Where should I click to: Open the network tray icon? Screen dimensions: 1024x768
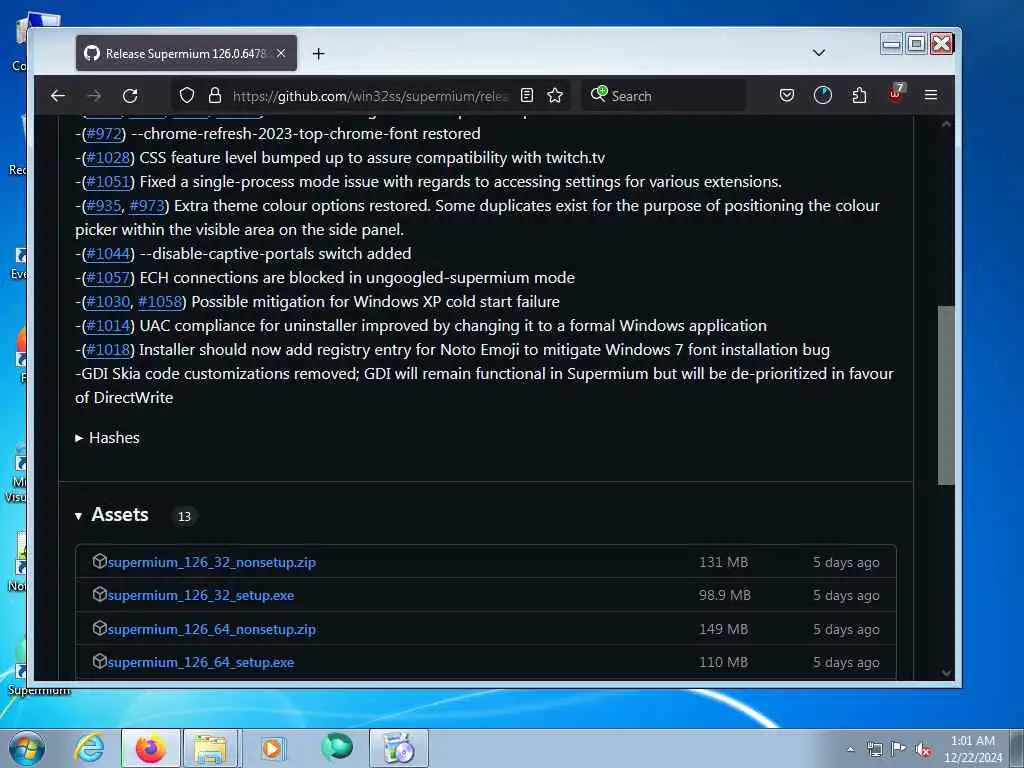point(874,750)
